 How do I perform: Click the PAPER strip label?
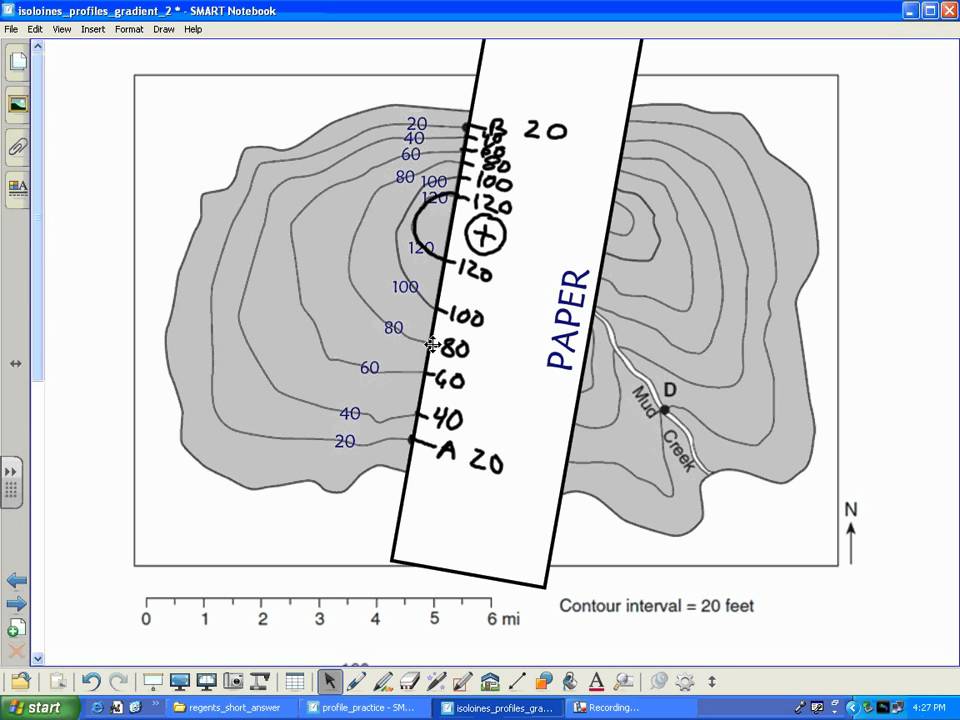coord(569,320)
